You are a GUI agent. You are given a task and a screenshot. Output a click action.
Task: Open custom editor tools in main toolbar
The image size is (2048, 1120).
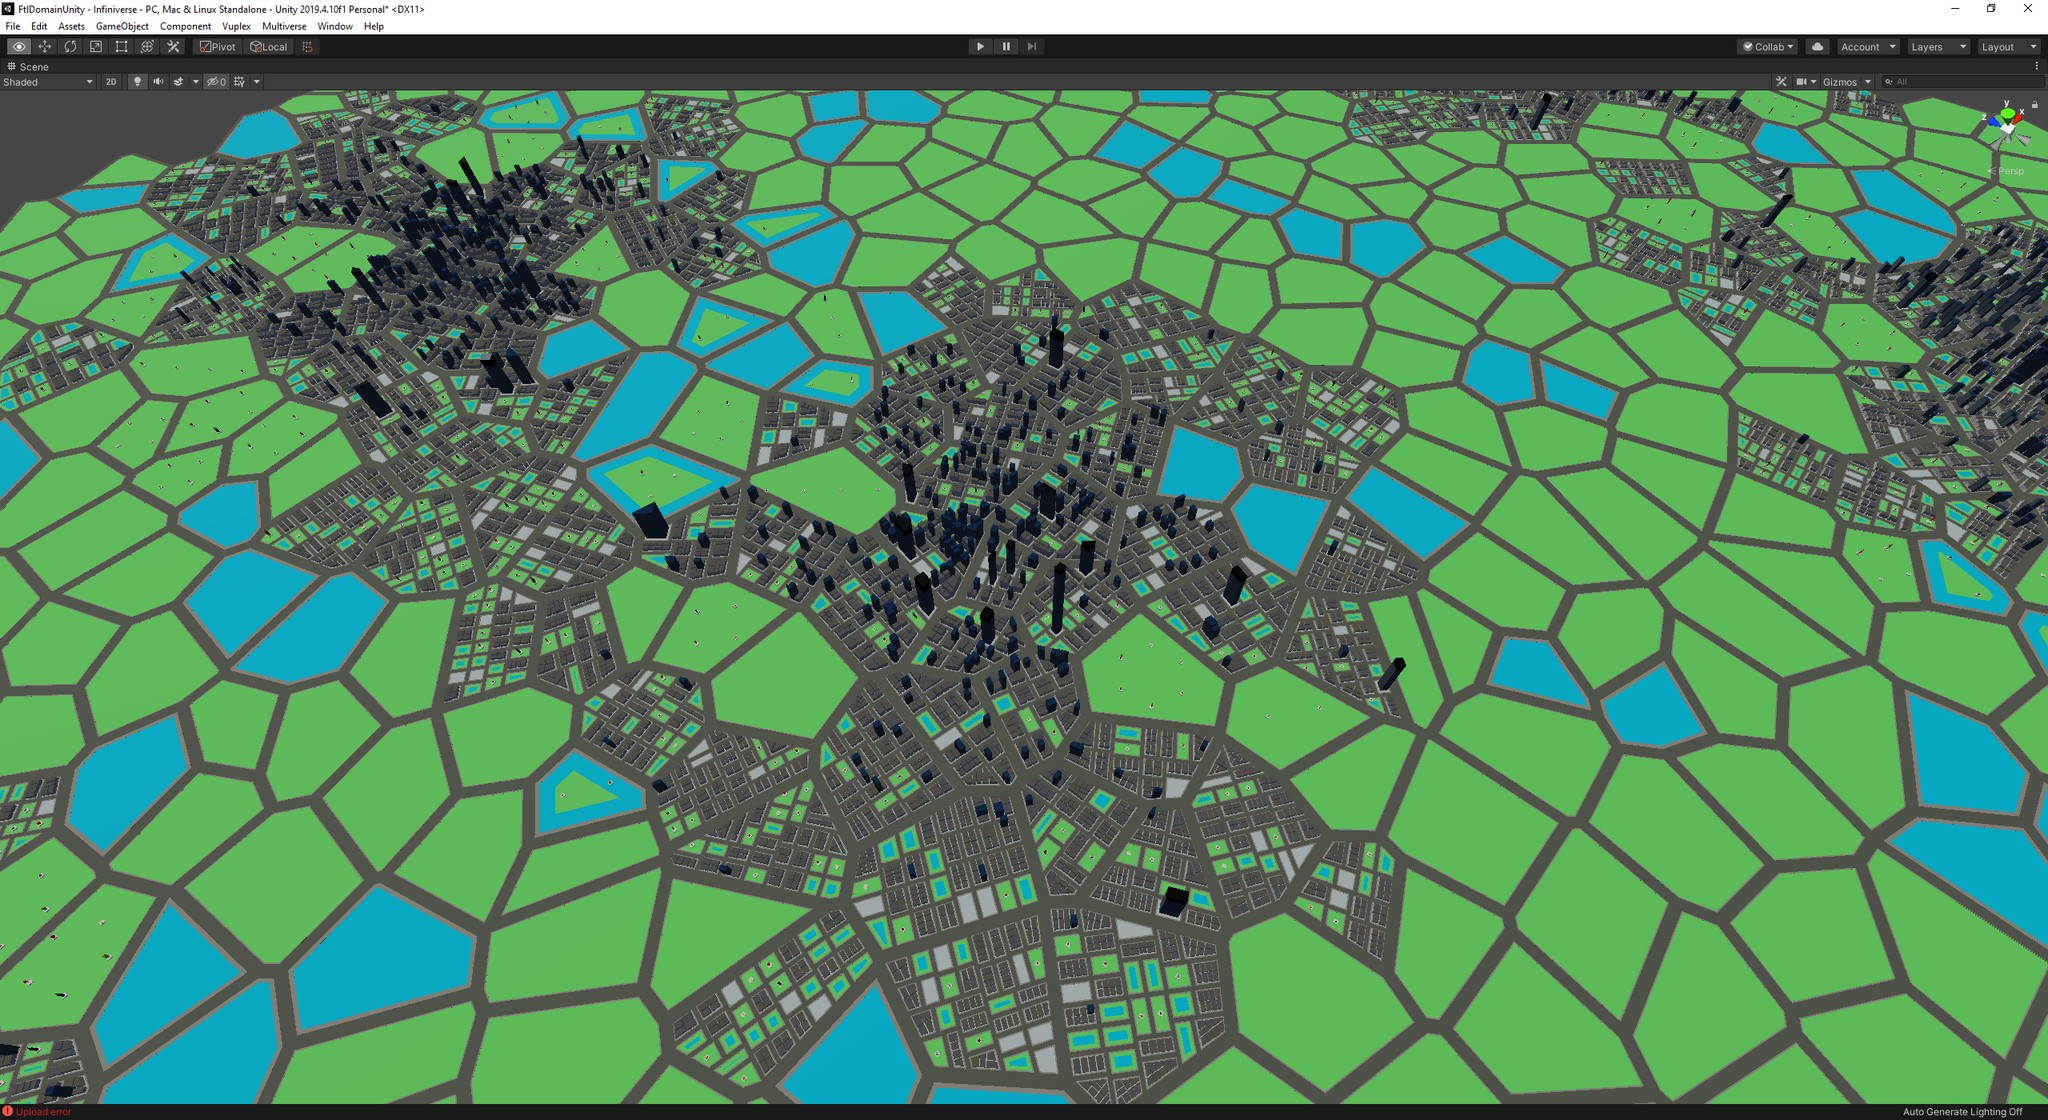173,47
